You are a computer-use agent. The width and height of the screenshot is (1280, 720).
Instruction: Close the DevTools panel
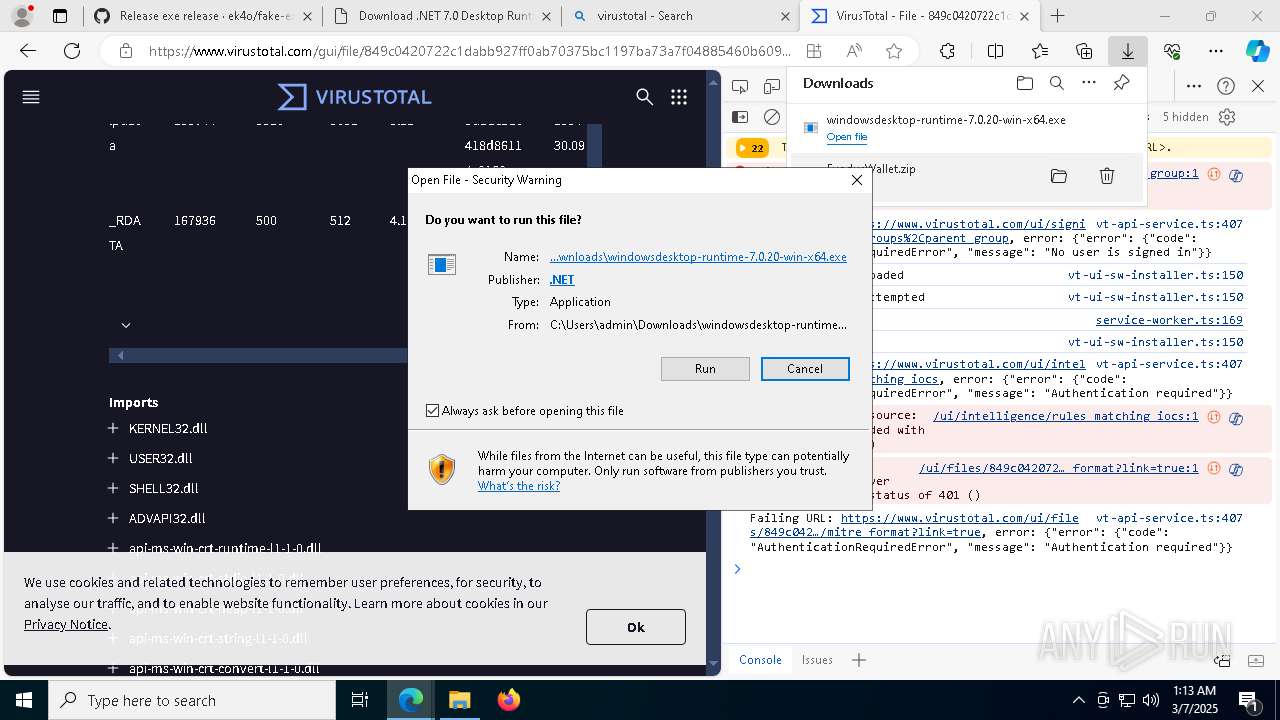[x=1258, y=87]
